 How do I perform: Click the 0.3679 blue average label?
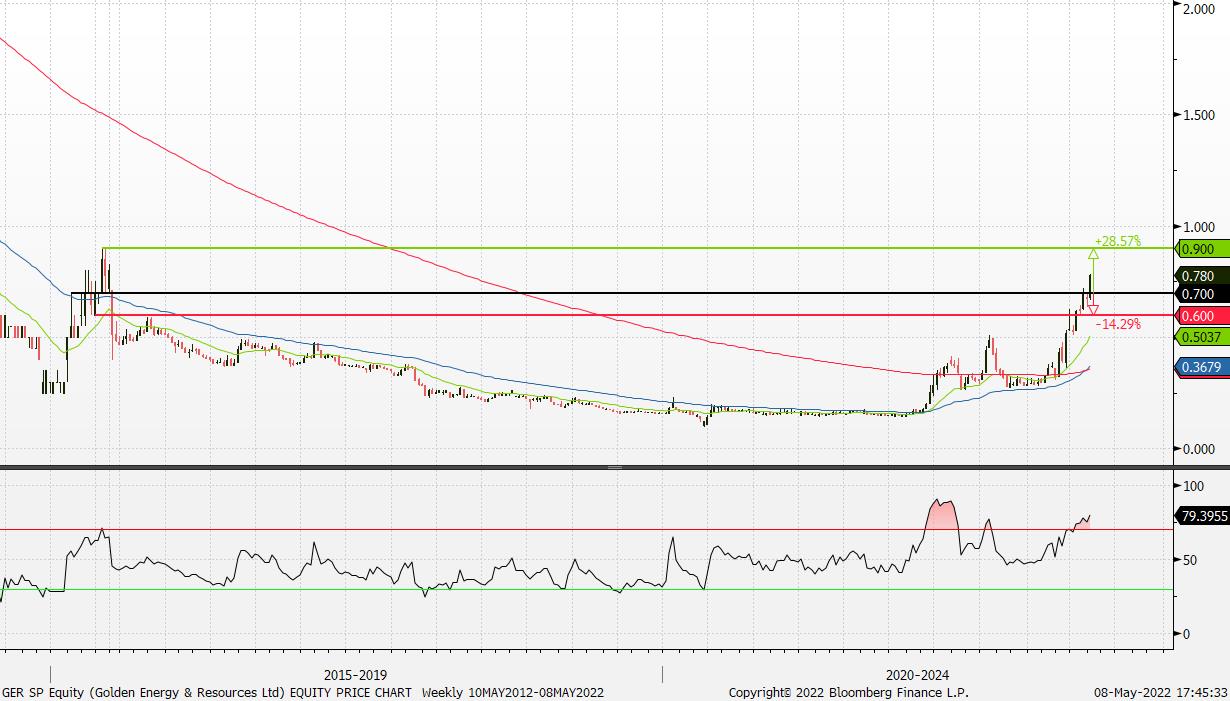point(1201,368)
